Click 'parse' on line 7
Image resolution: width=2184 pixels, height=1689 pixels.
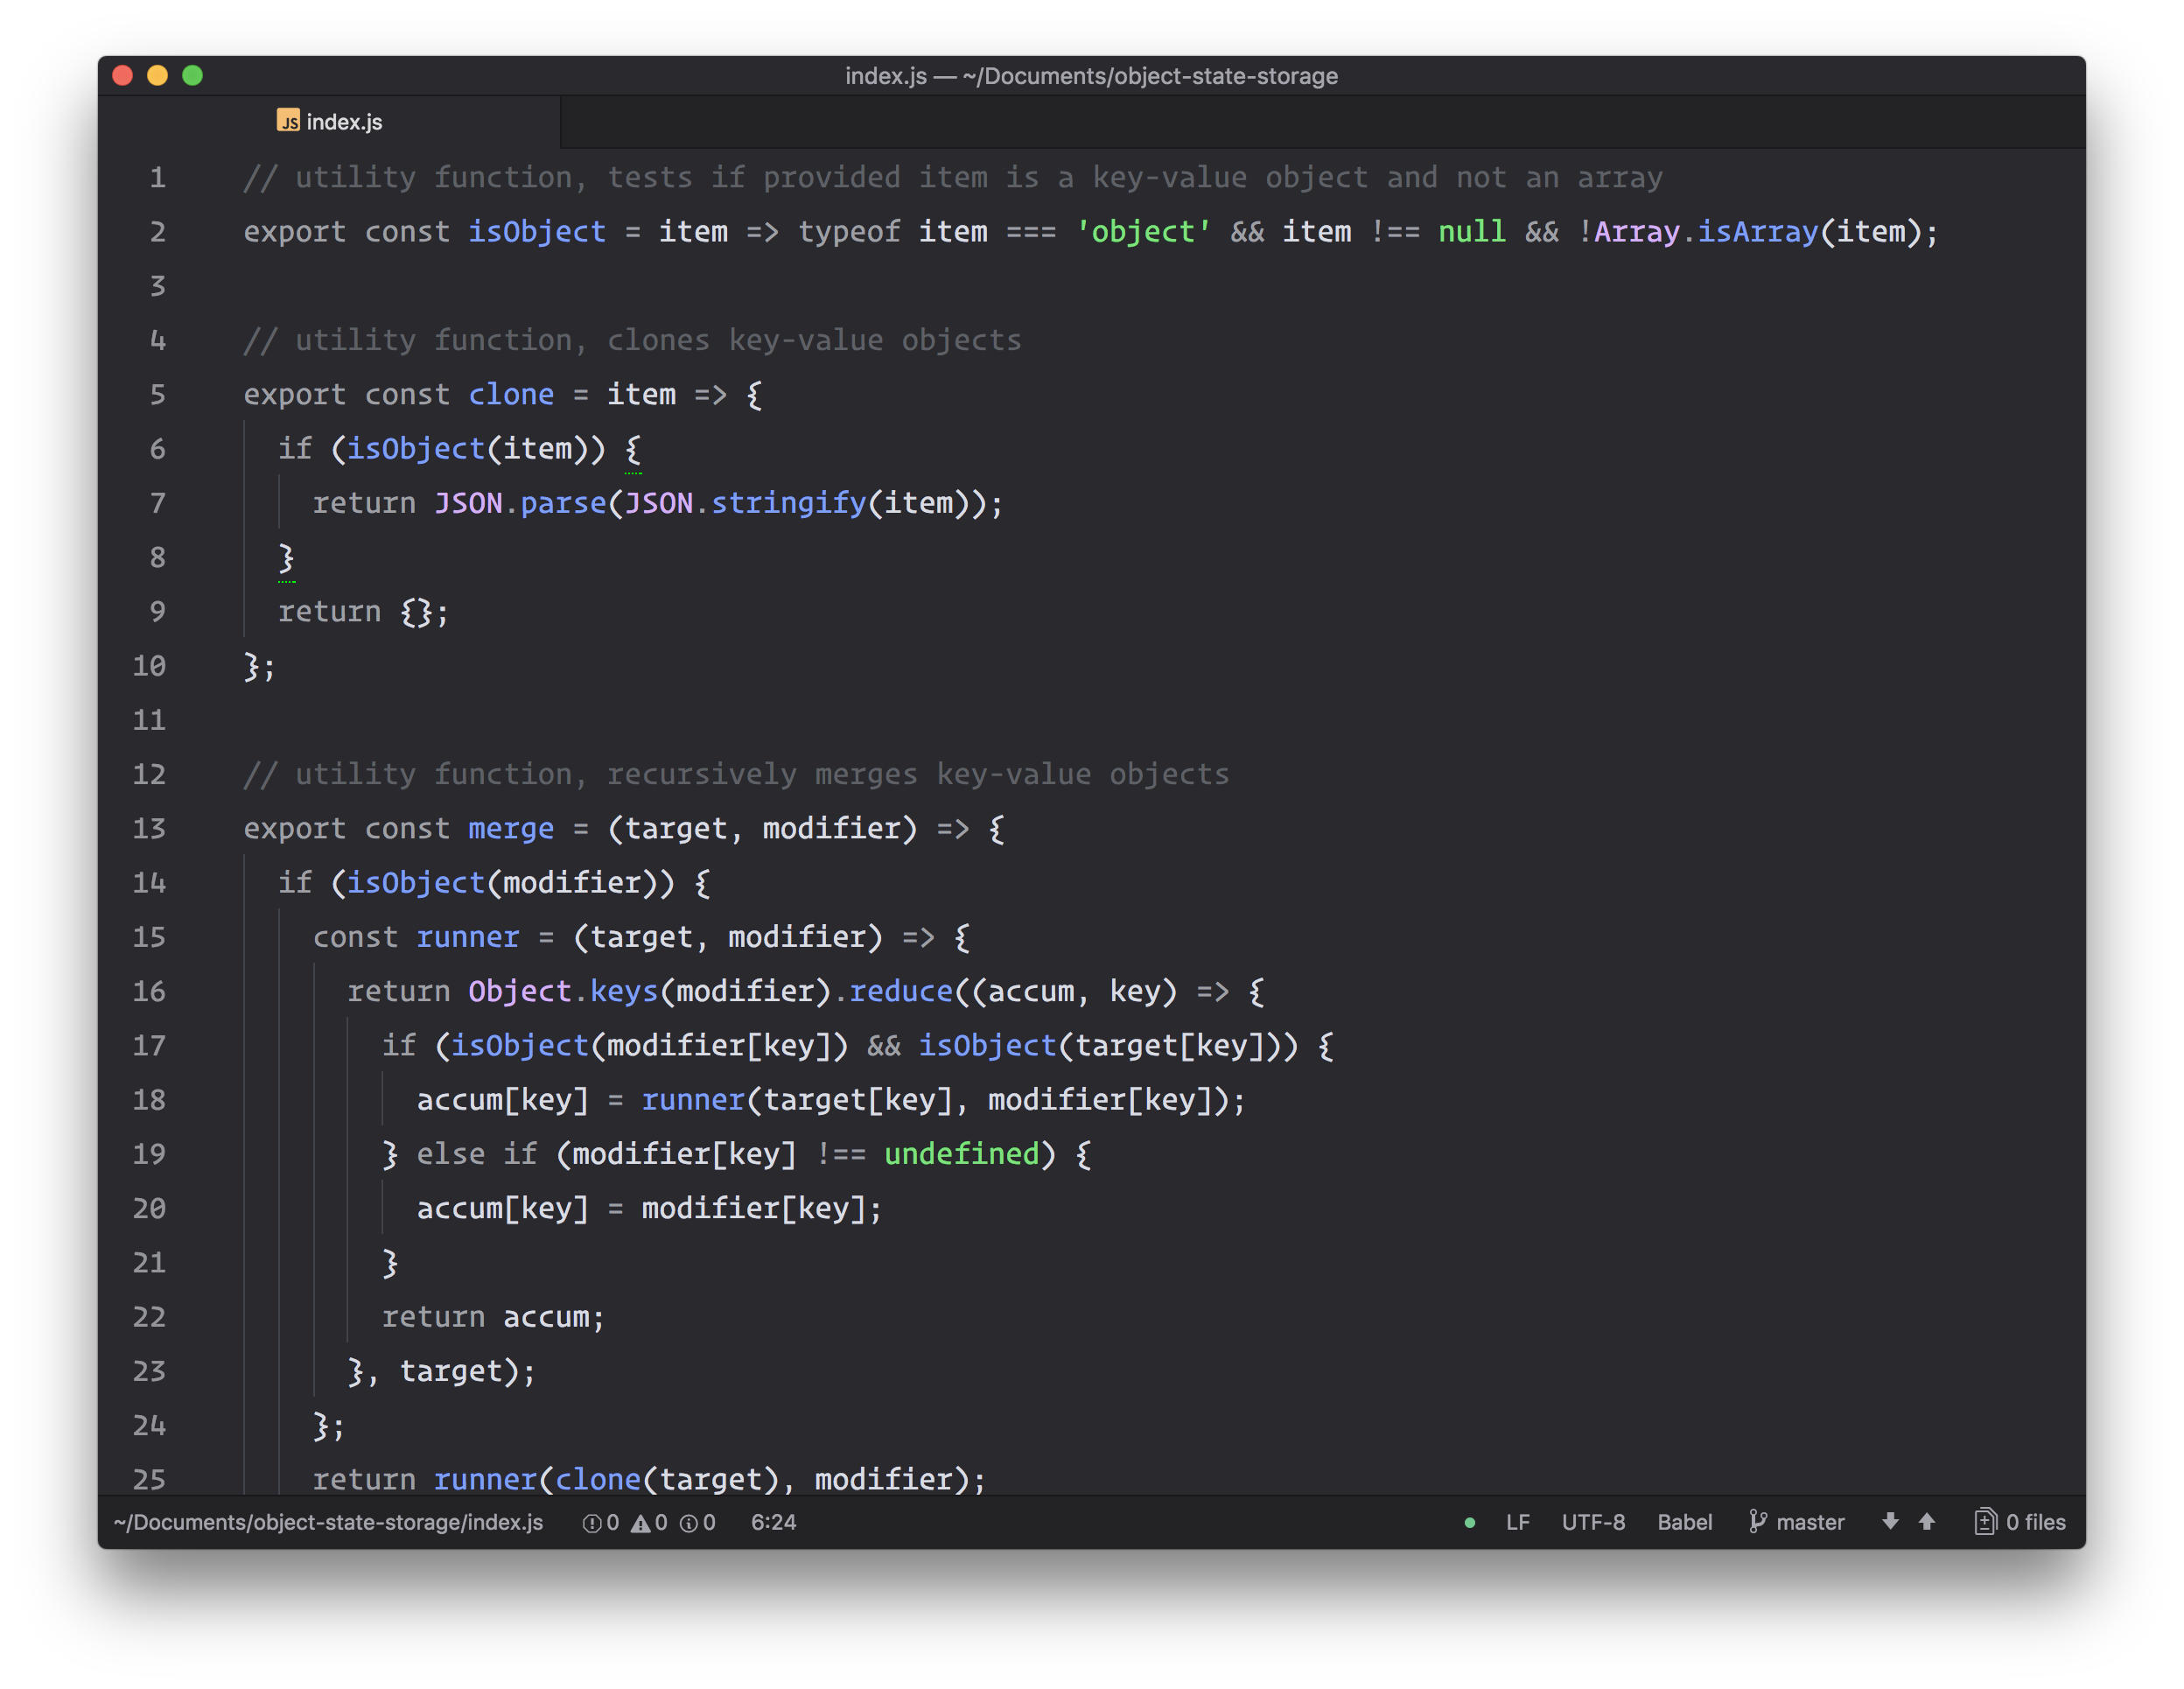pos(563,503)
